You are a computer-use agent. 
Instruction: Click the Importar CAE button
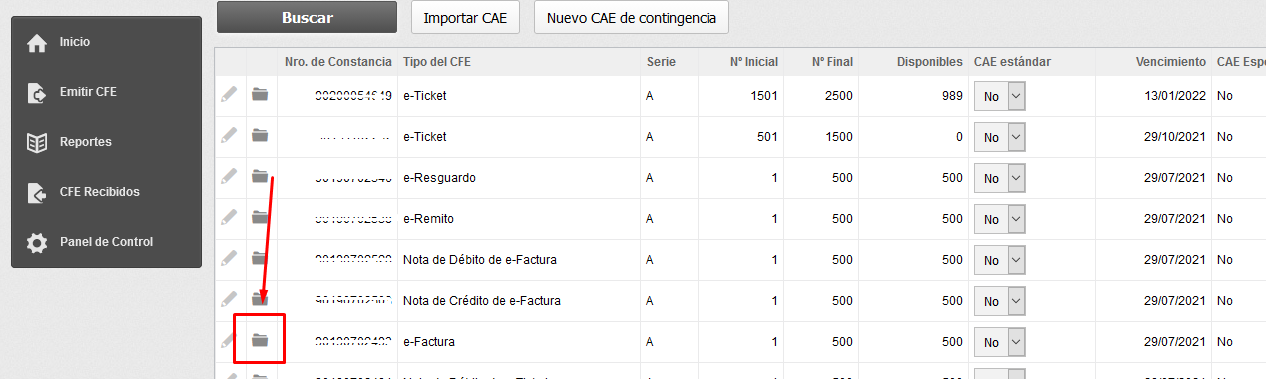pos(465,18)
